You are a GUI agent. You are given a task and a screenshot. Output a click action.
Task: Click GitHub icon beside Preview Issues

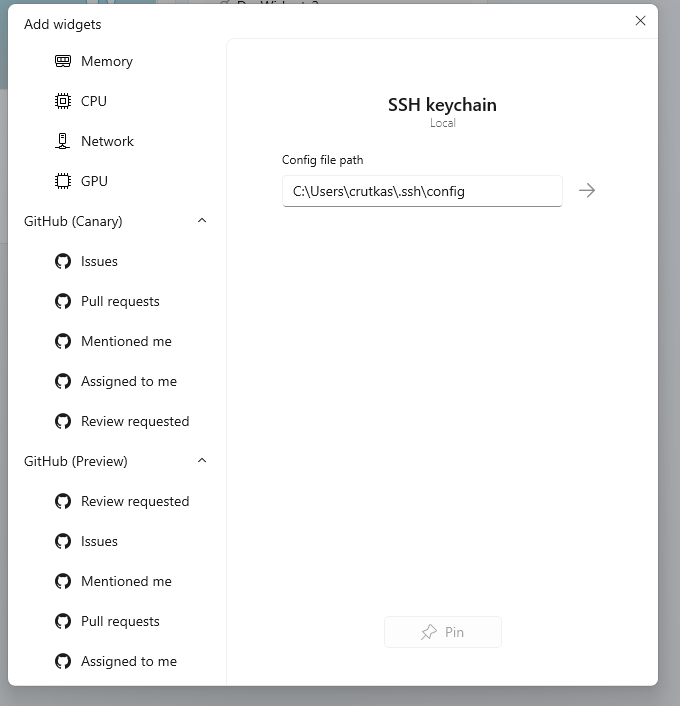(x=63, y=541)
